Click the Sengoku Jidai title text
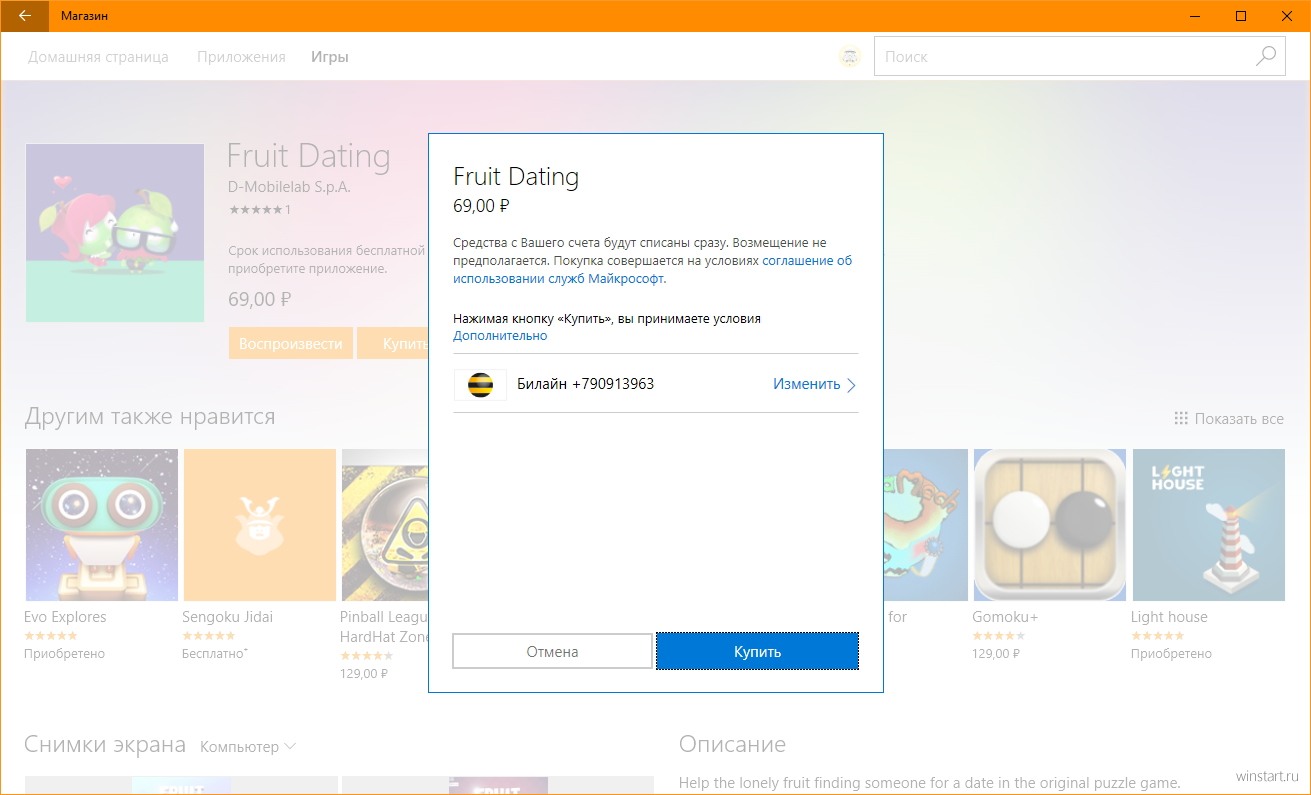Image resolution: width=1311 pixels, height=795 pixels. 227,617
